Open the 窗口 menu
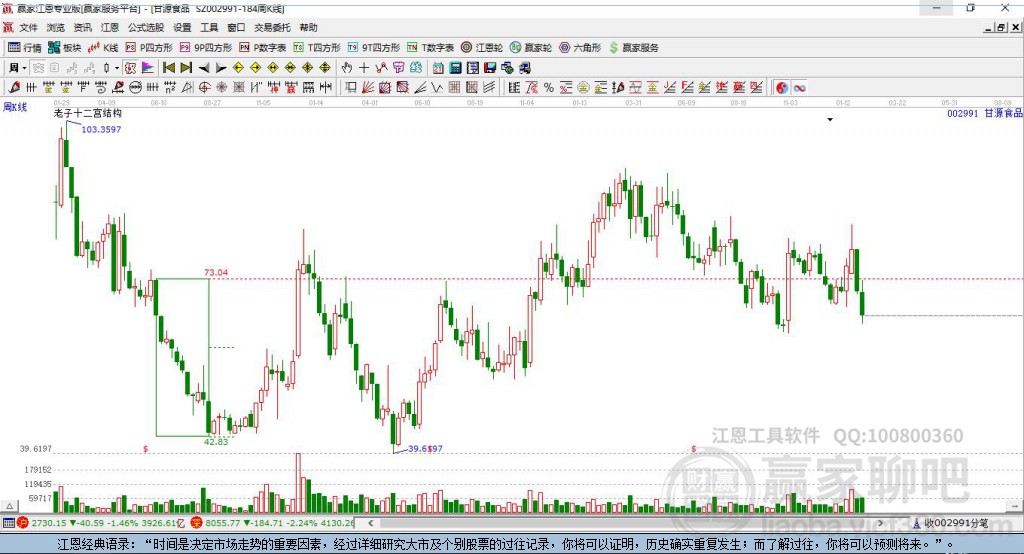Viewport: 1024px width, 554px height. pyautogui.click(x=236, y=27)
